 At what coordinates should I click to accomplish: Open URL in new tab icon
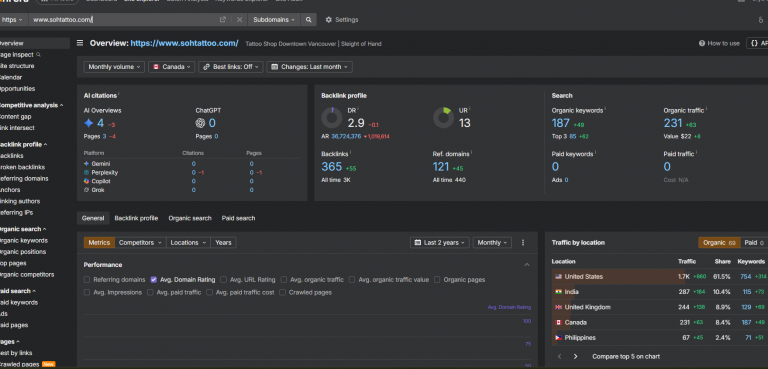pyautogui.click(x=223, y=20)
